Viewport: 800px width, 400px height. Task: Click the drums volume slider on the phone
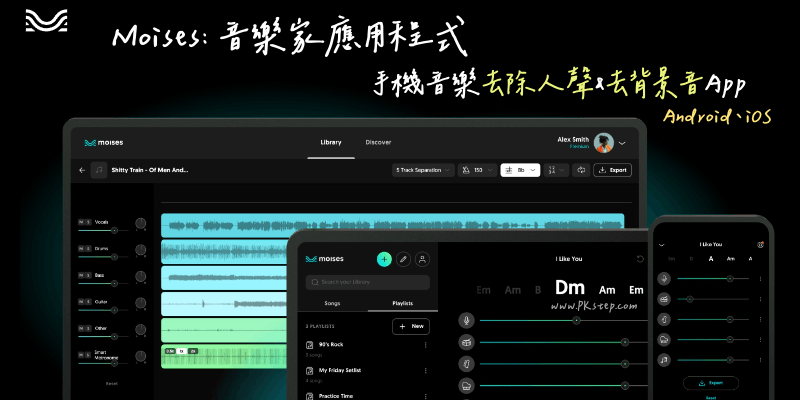pos(713,299)
